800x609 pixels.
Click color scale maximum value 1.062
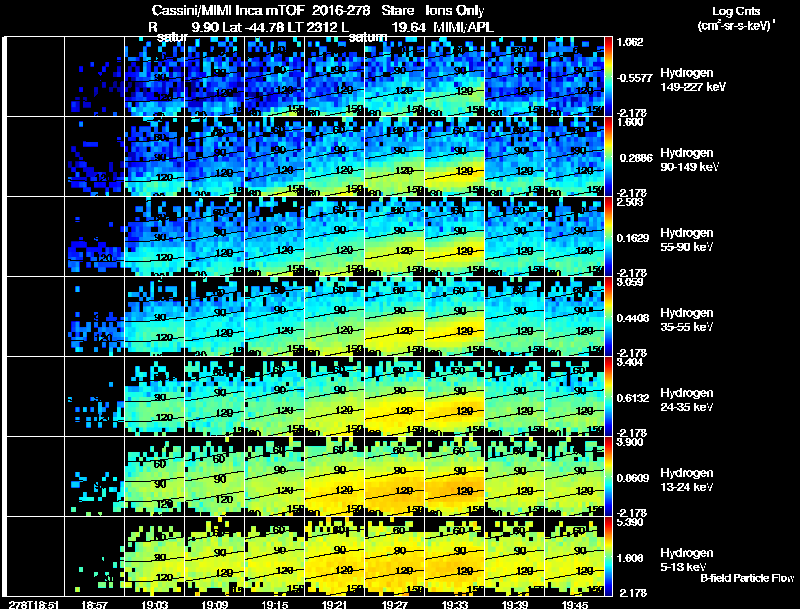coord(630,42)
